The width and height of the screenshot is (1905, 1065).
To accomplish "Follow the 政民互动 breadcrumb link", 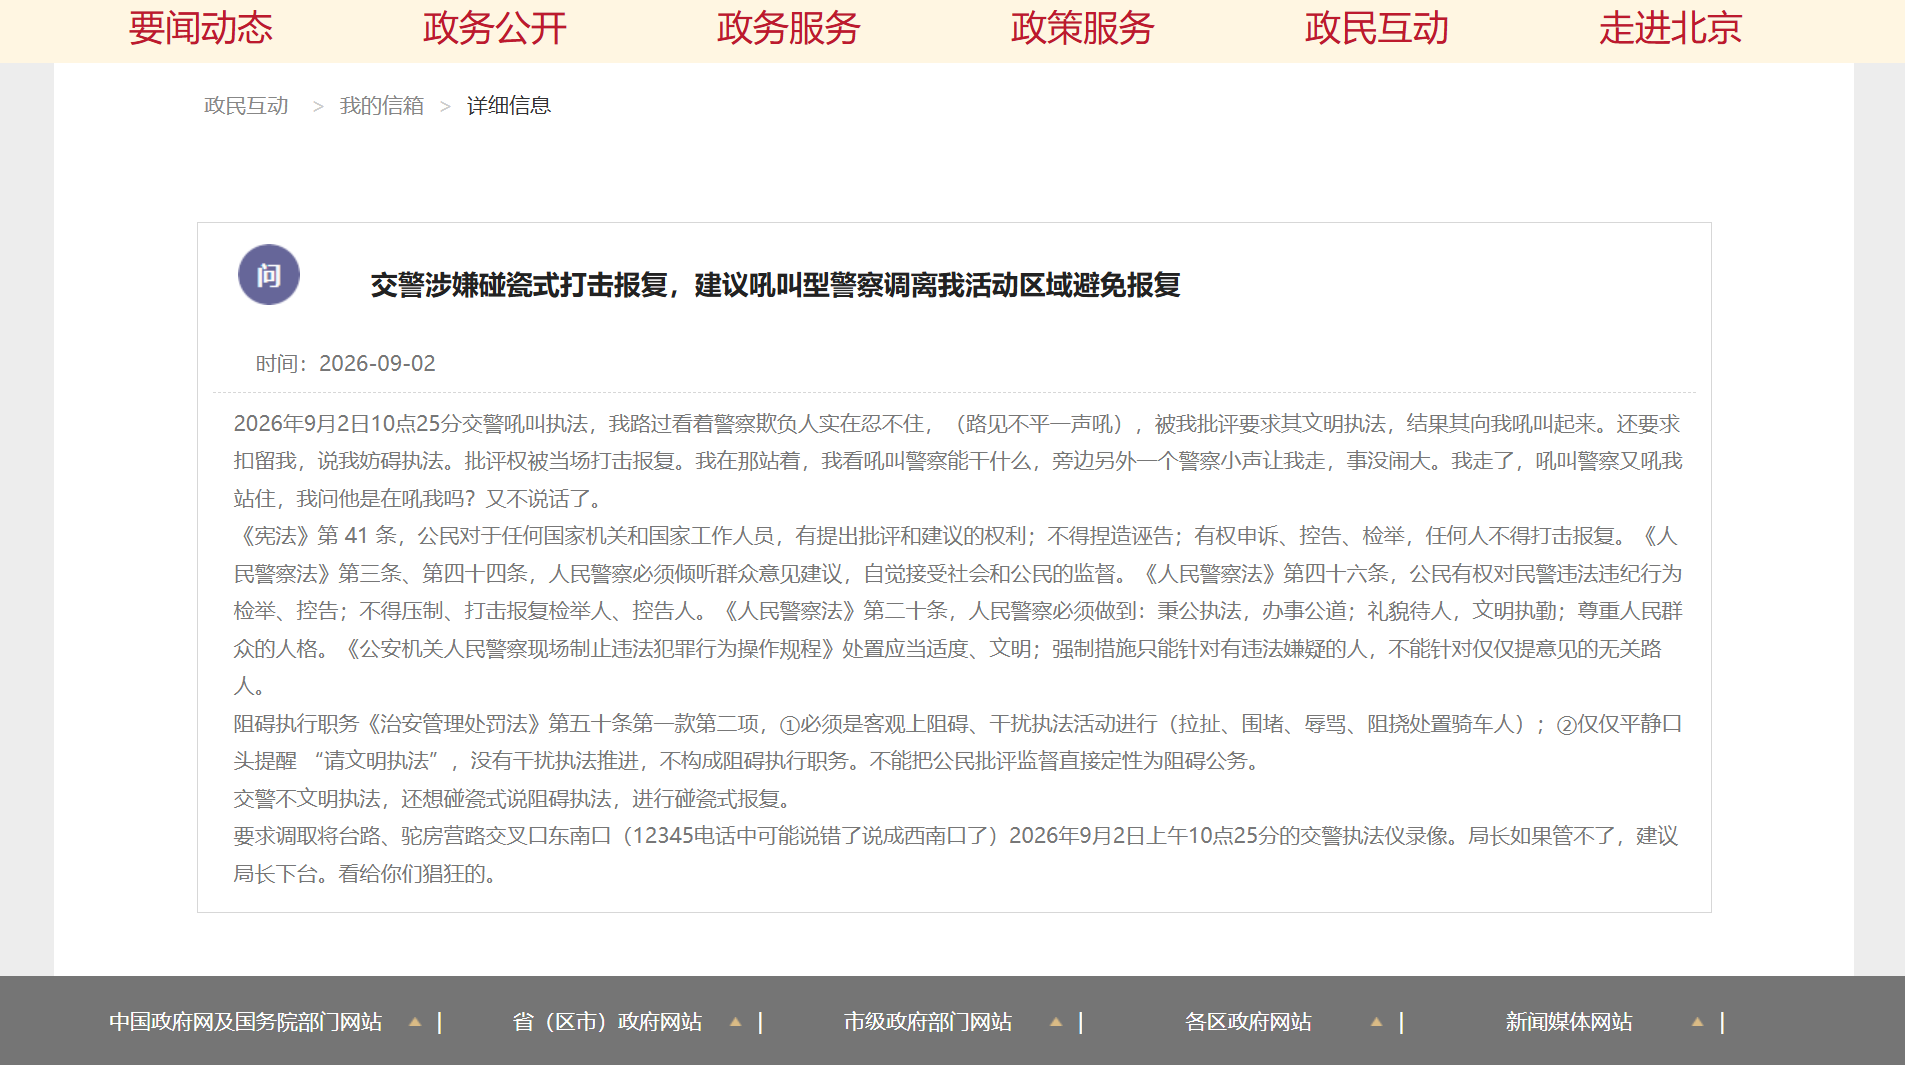I will pyautogui.click(x=246, y=106).
